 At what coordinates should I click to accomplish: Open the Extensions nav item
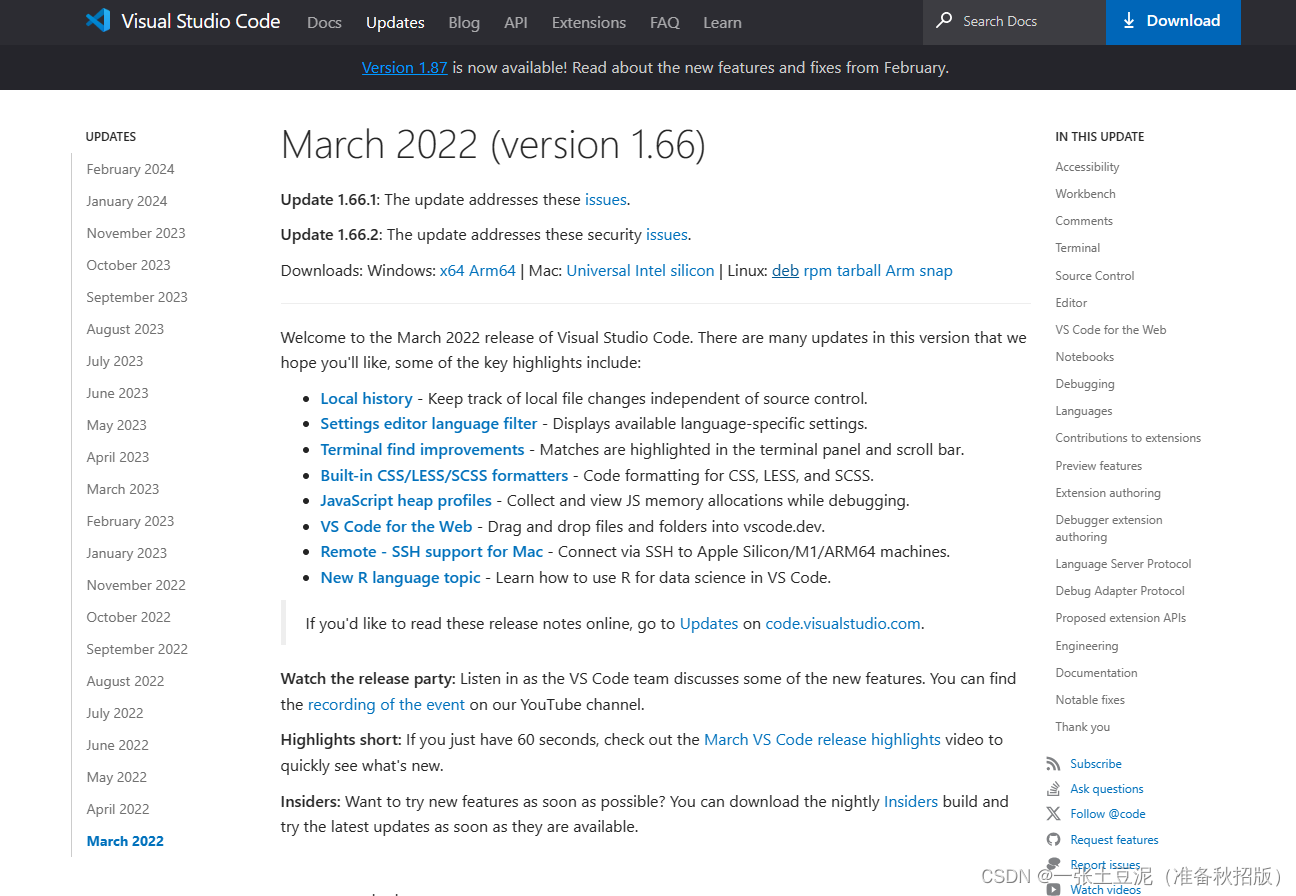589,22
